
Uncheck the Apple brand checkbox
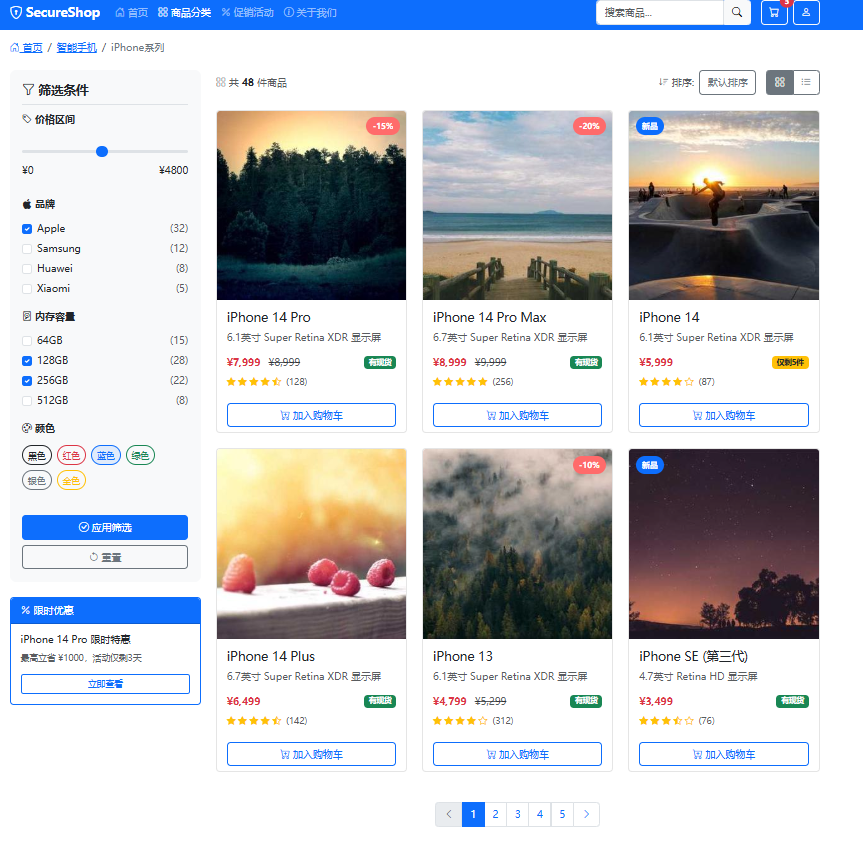pyautogui.click(x=27, y=229)
